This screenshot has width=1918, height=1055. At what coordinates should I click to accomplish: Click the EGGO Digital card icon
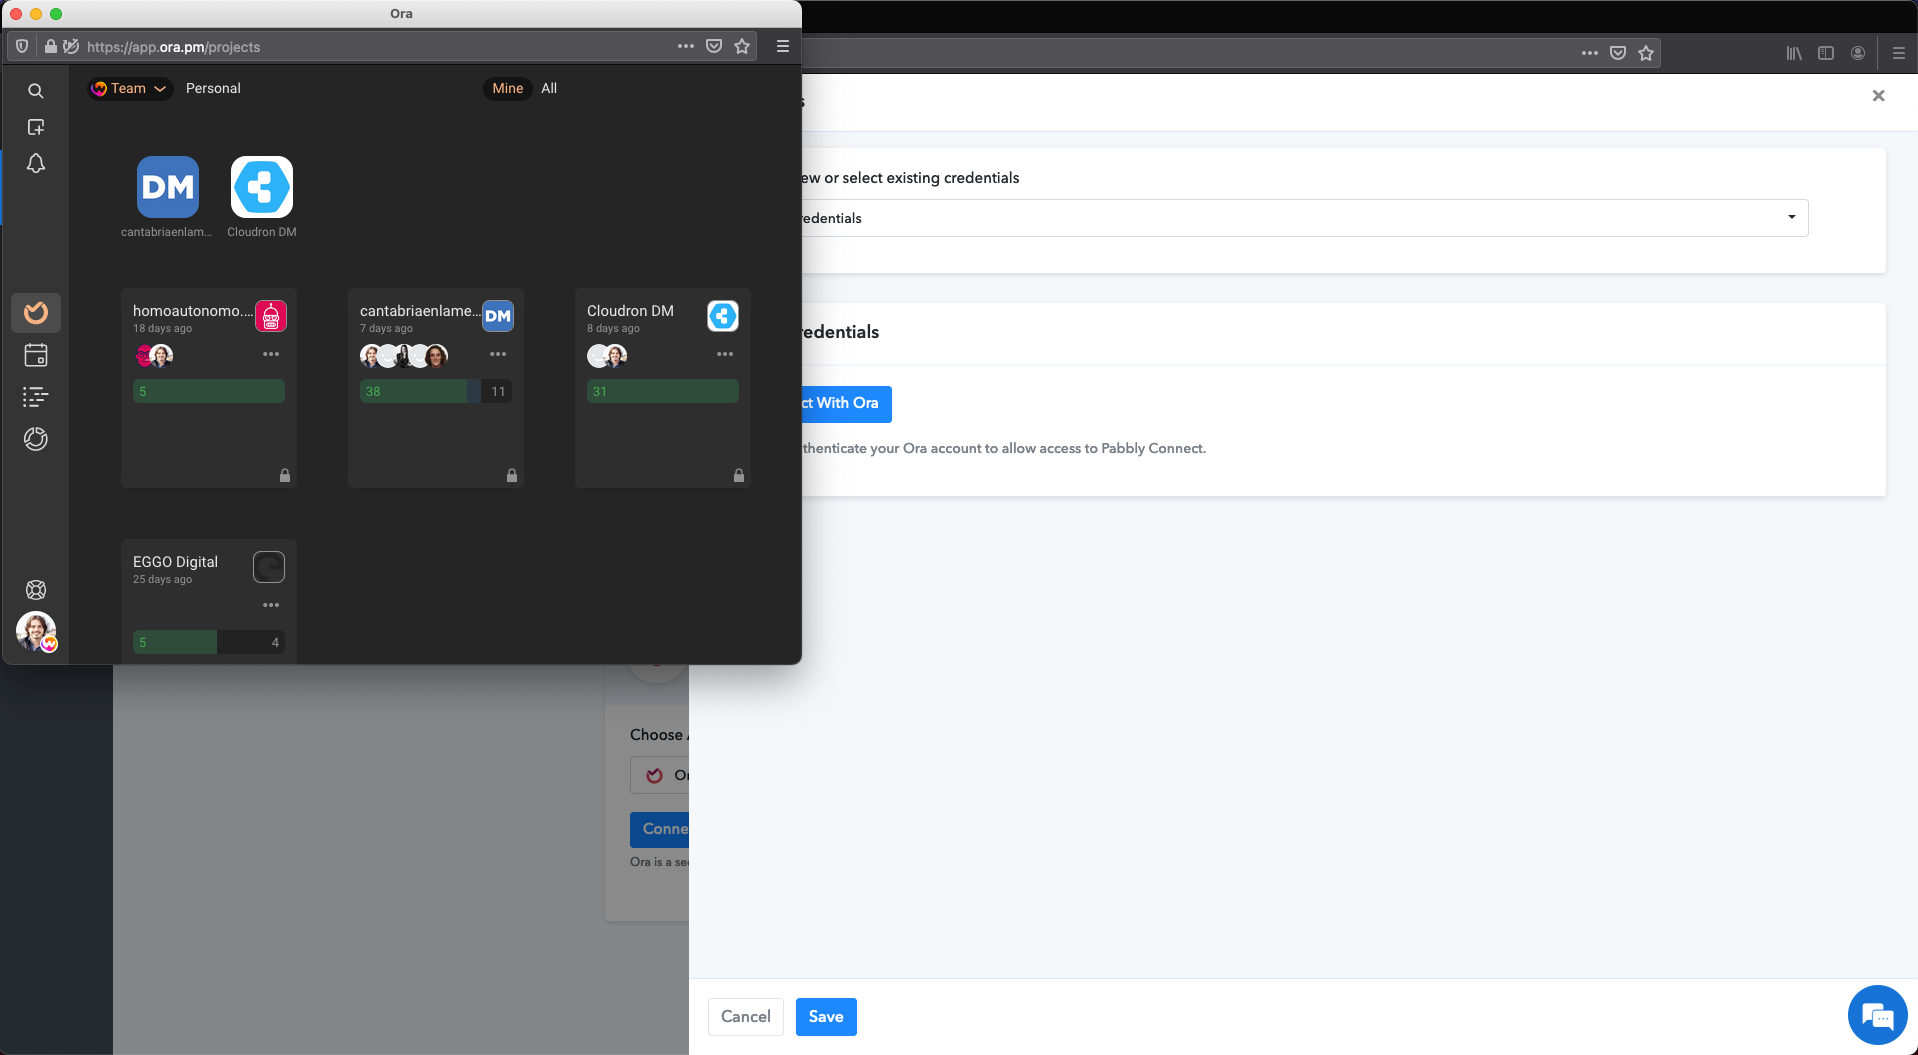tap(269, 567)
